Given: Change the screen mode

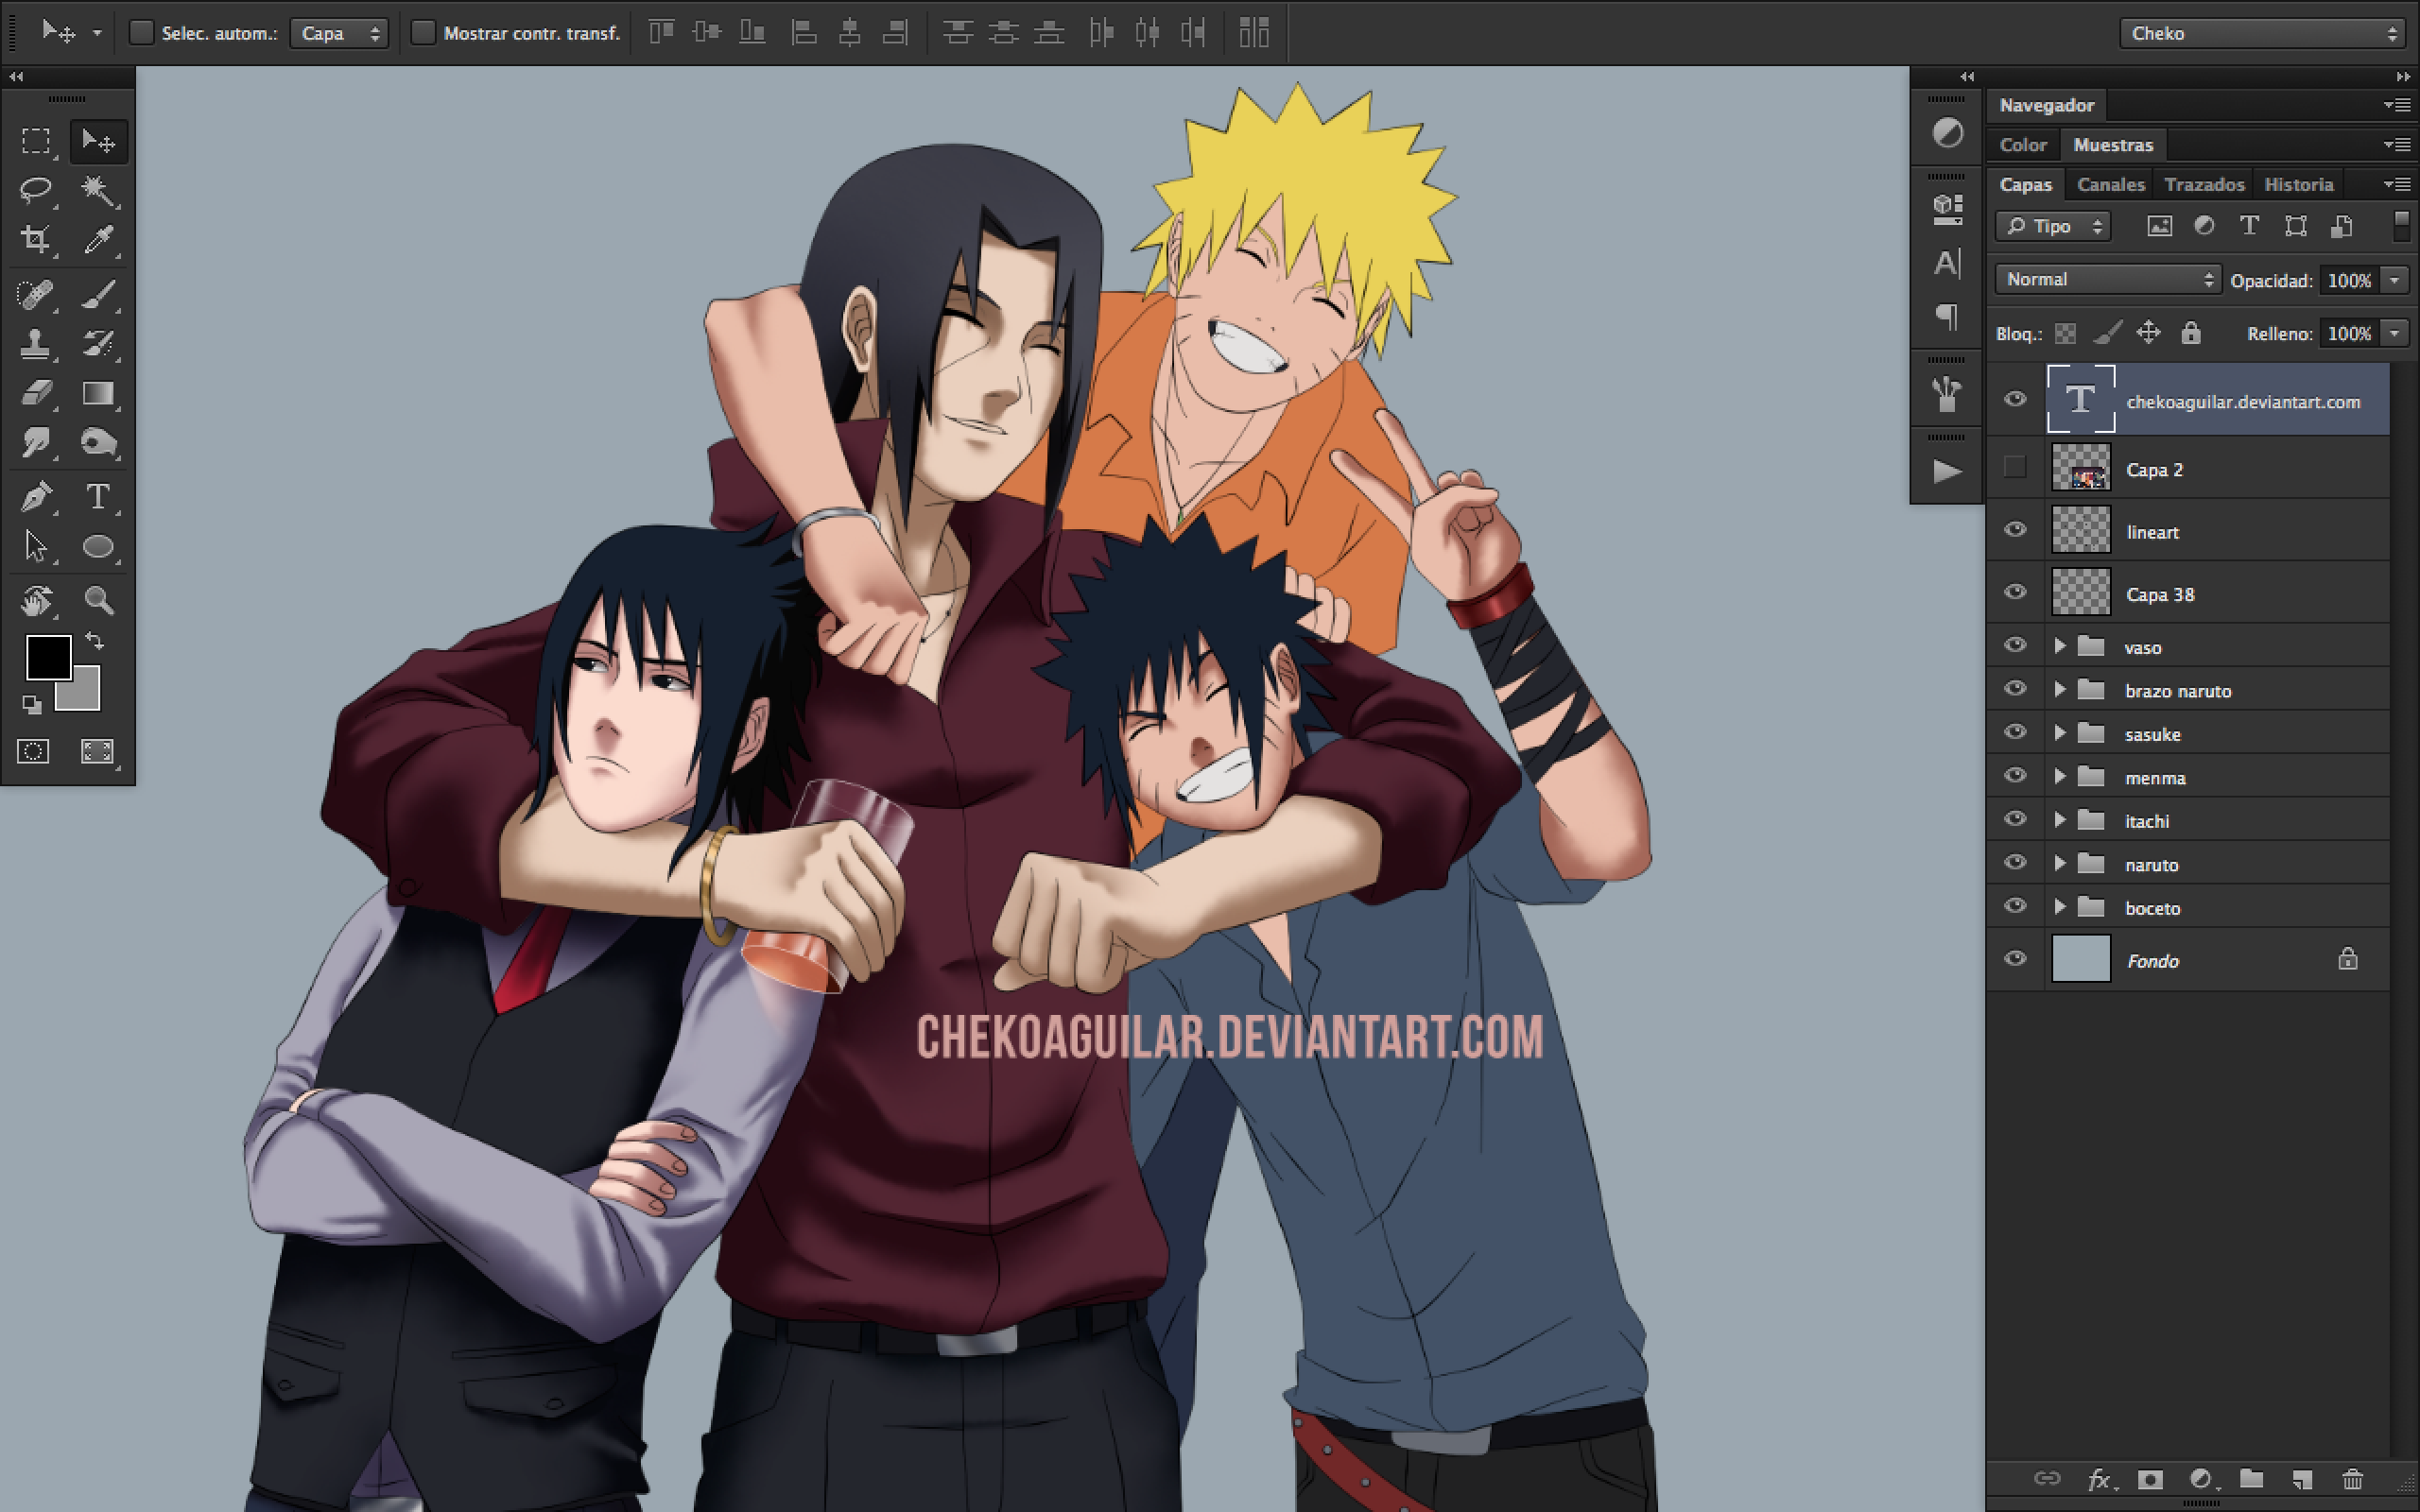Looking at the screenshot, I should click(97, 751).
